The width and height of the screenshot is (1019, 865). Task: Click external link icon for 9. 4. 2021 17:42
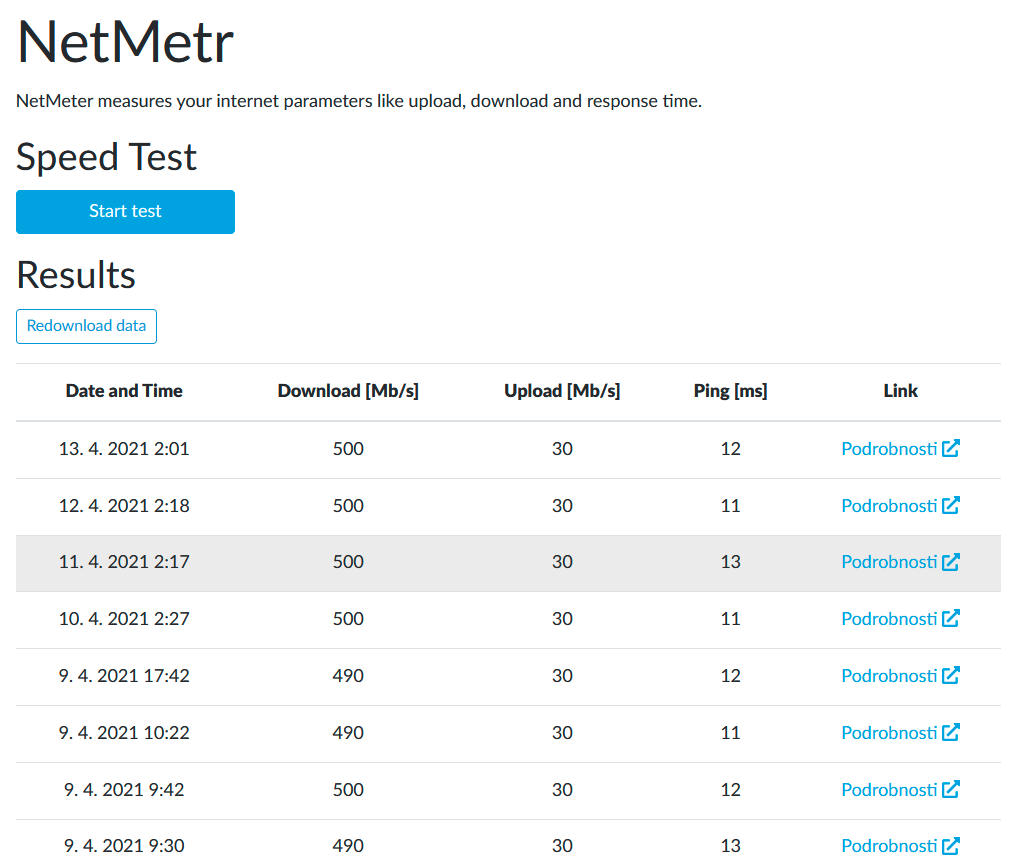tap(951, 676)
